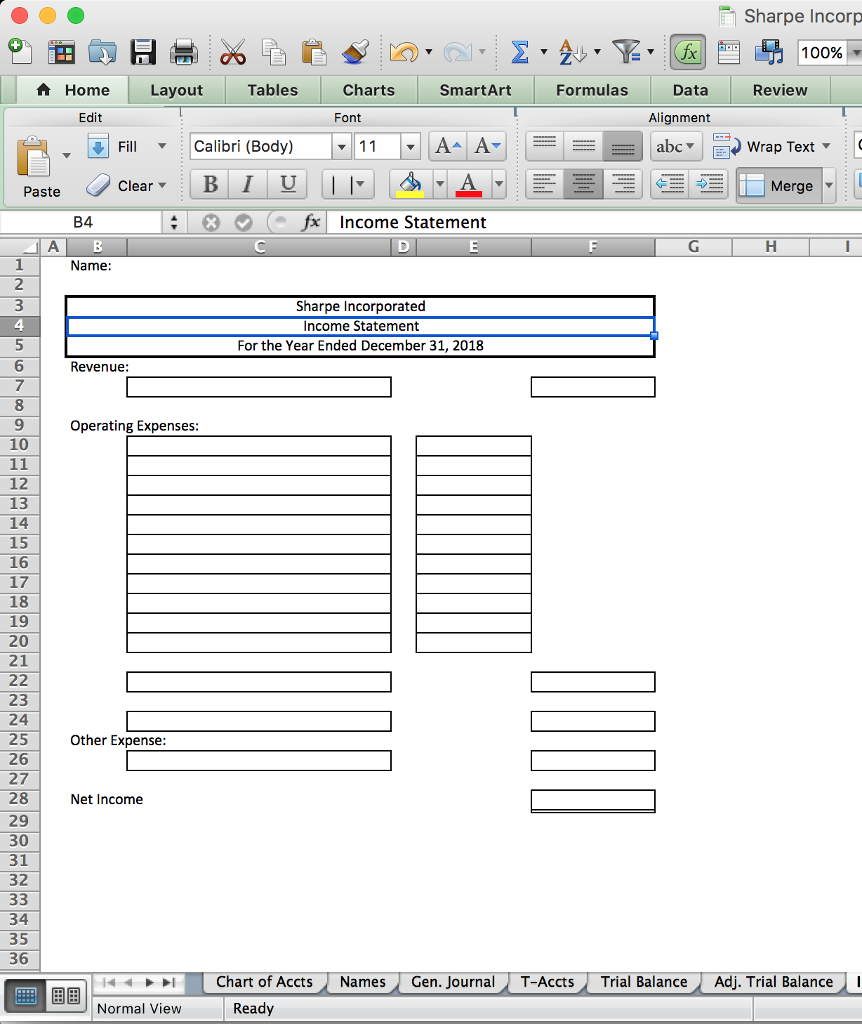Apply red font color with the A swatch
862x1024 pixels.
[x=470, y=184]
